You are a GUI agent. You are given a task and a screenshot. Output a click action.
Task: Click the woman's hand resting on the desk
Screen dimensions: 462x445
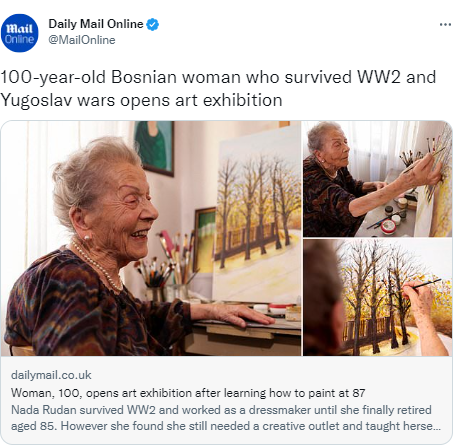pos(236,315)
